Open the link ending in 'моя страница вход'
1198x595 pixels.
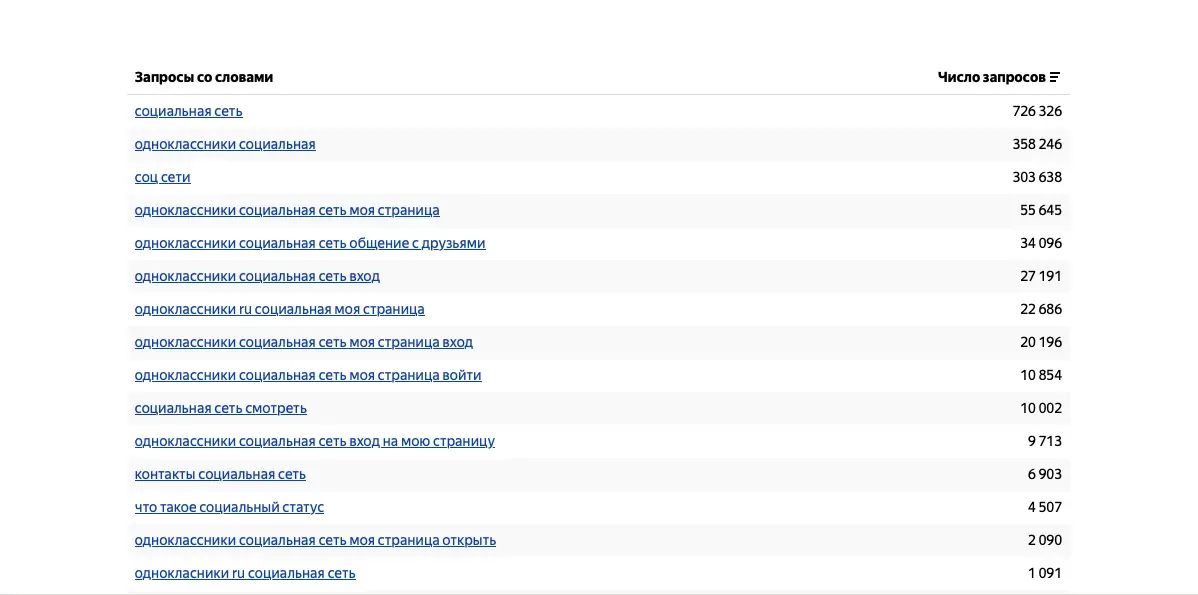click(304, 342)
